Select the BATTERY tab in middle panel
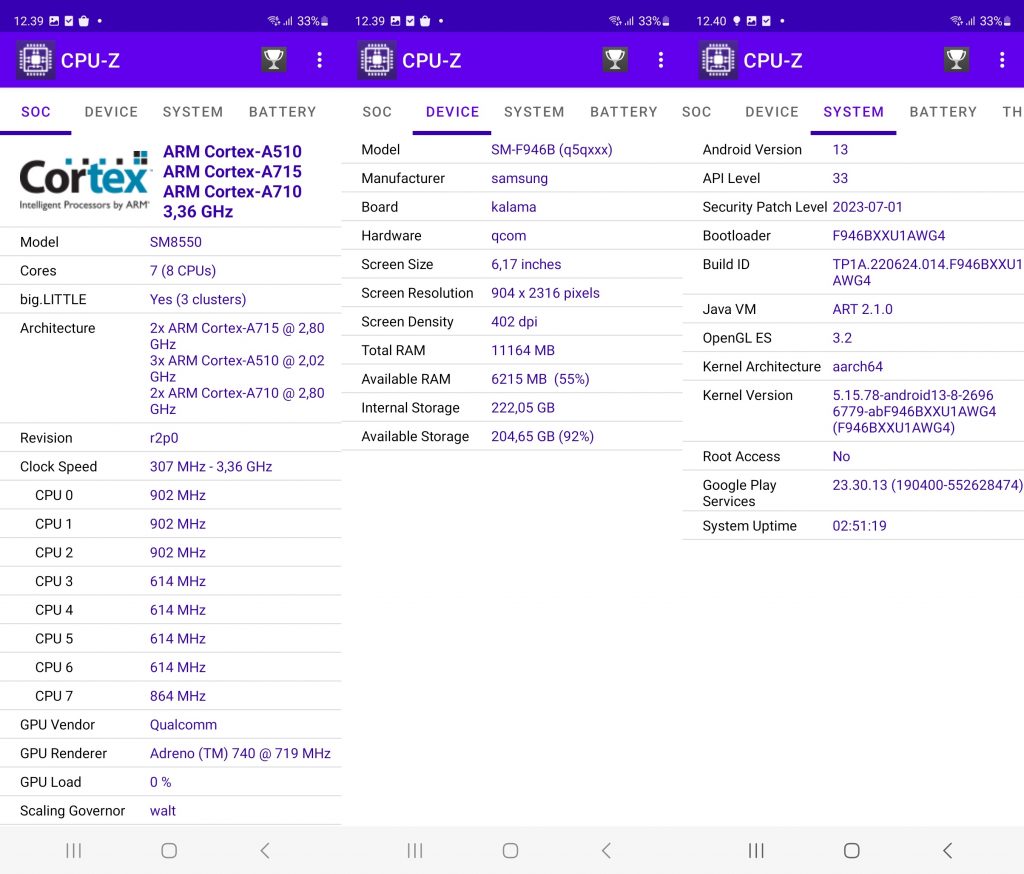Viewport: 1024px width, 874px height. point(624,112)
